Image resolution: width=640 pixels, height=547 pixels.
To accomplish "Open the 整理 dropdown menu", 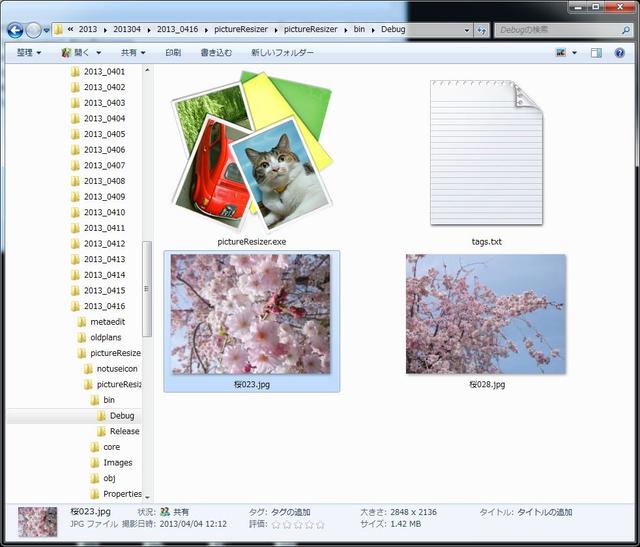I will pyautogui.click(x=29, y=52).
